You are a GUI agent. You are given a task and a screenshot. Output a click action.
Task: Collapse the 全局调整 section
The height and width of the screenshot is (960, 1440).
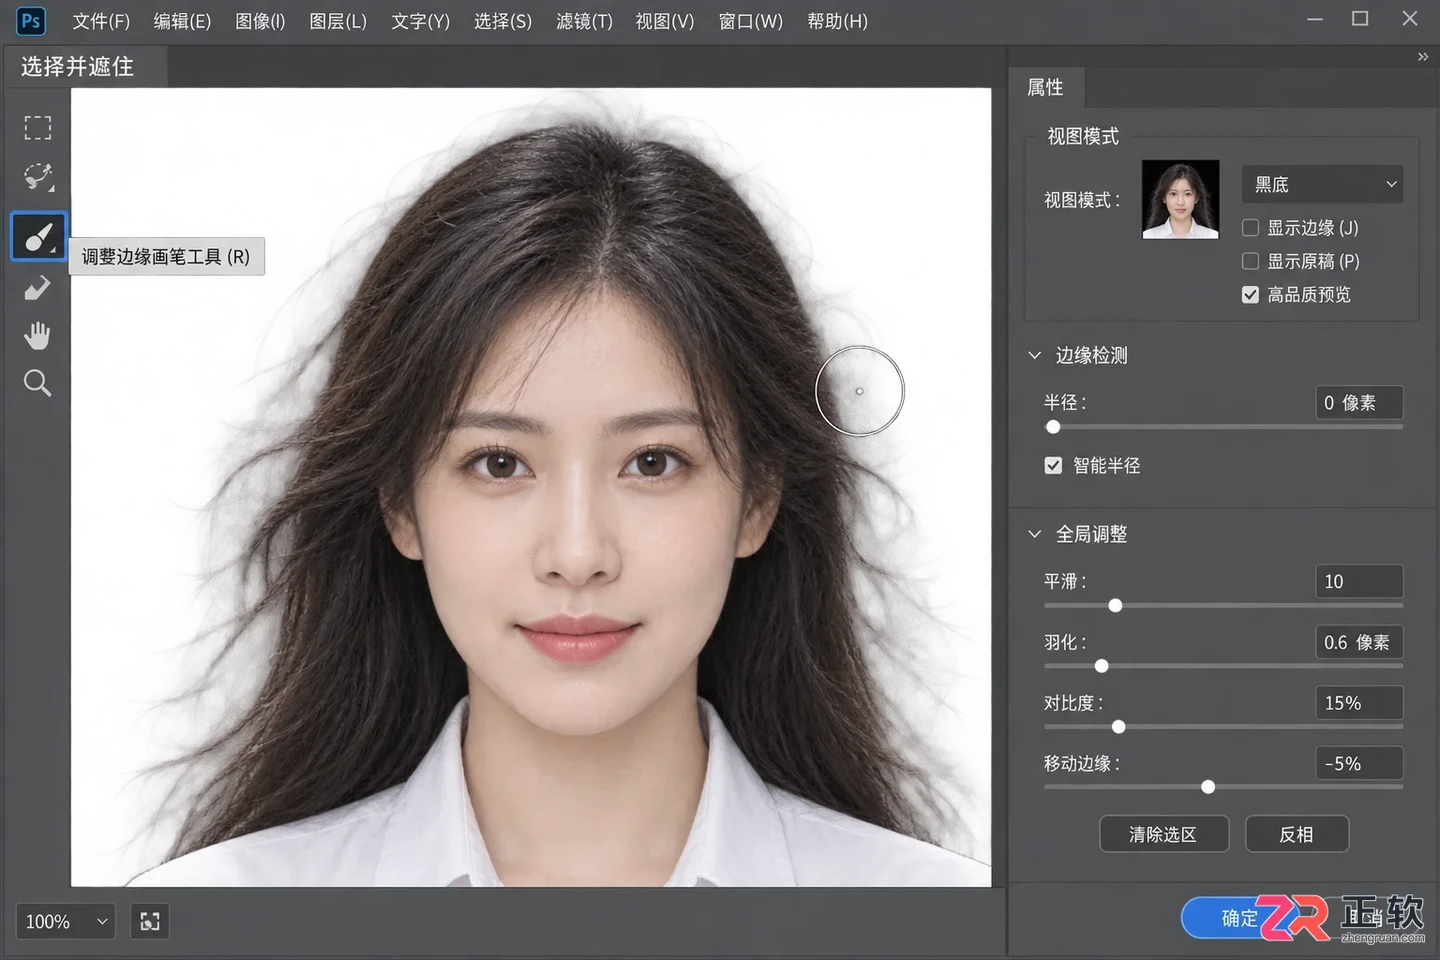[x=1035, y=534]
